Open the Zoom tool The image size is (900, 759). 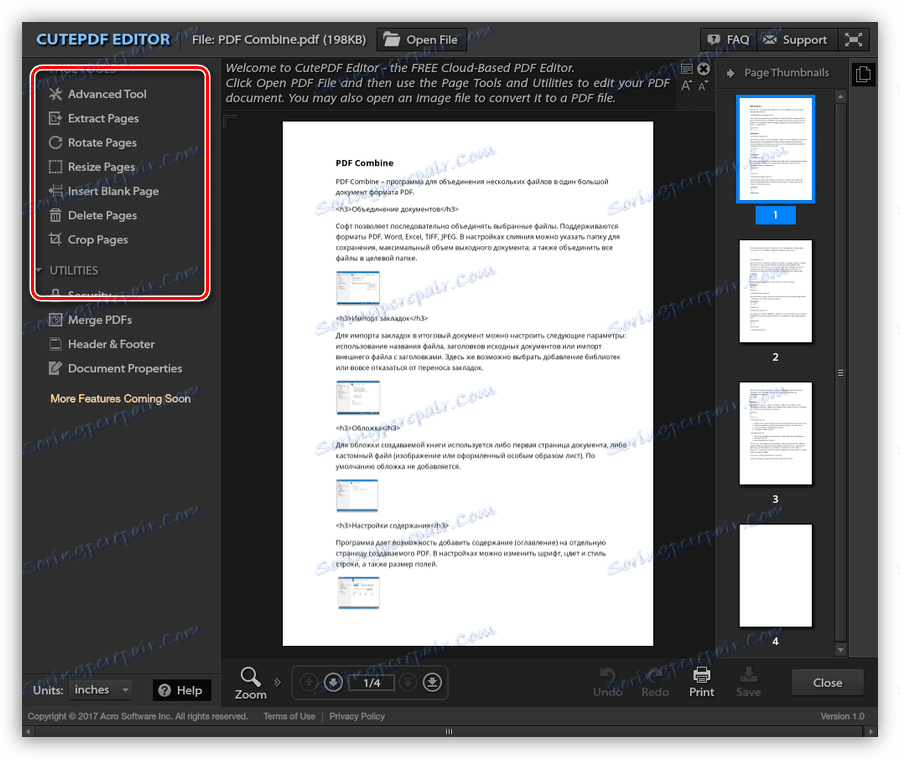(x=250, y=683)
